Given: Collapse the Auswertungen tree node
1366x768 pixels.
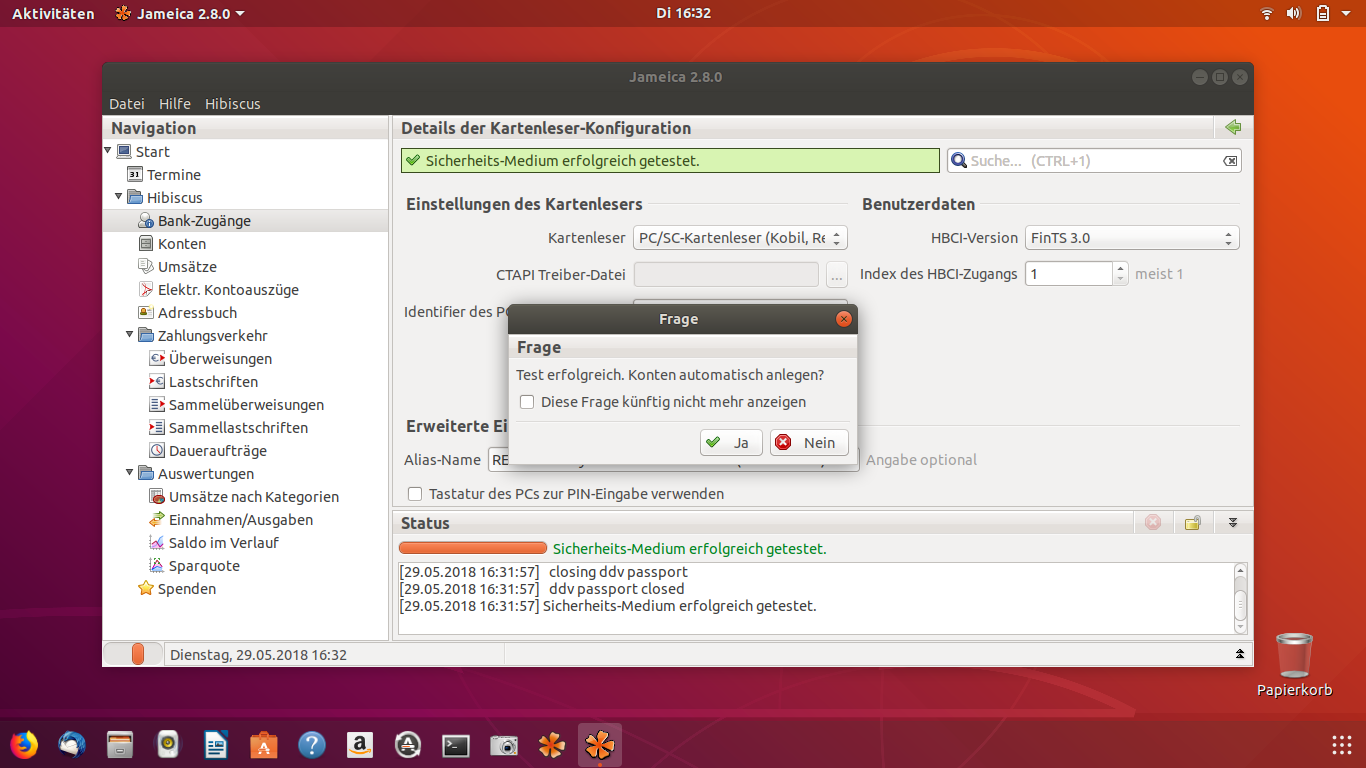Looking at the screenshot, I should click(130, 473).
